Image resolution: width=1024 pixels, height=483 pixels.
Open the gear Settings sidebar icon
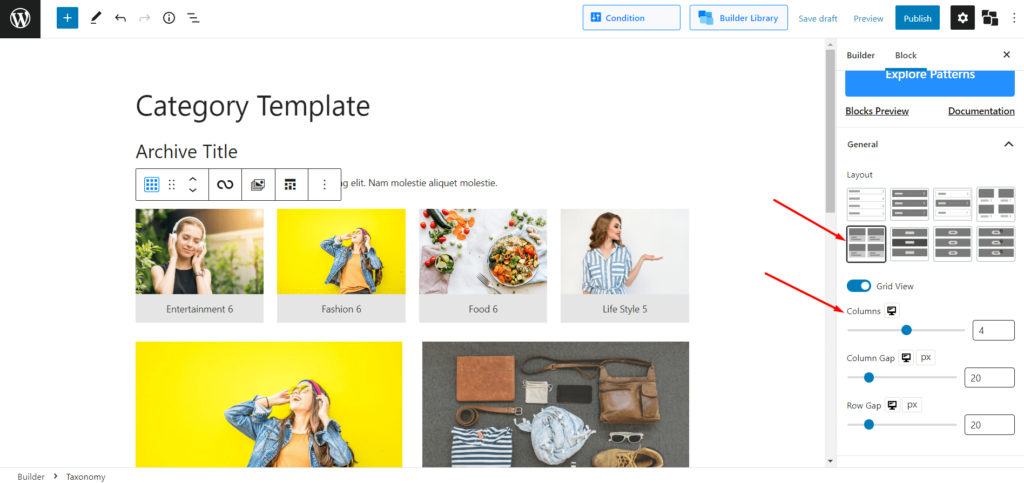point(963,18)
